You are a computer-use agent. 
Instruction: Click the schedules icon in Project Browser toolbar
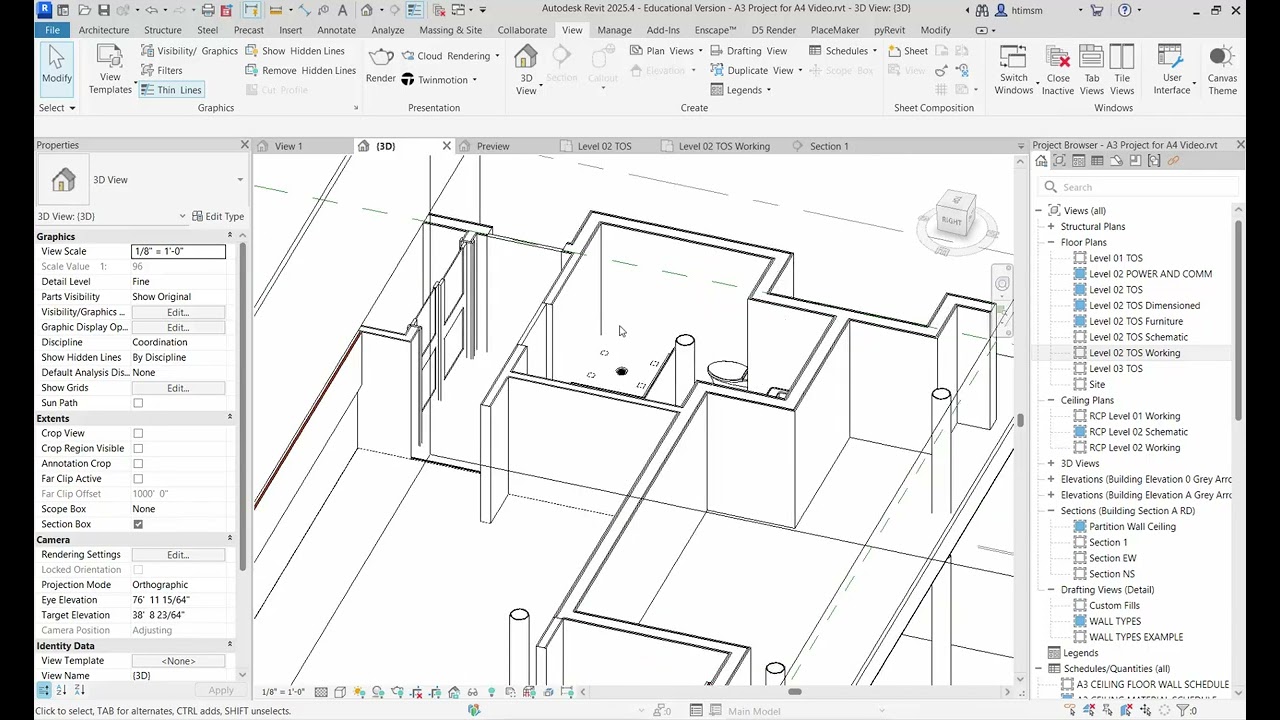[1097, 161]
